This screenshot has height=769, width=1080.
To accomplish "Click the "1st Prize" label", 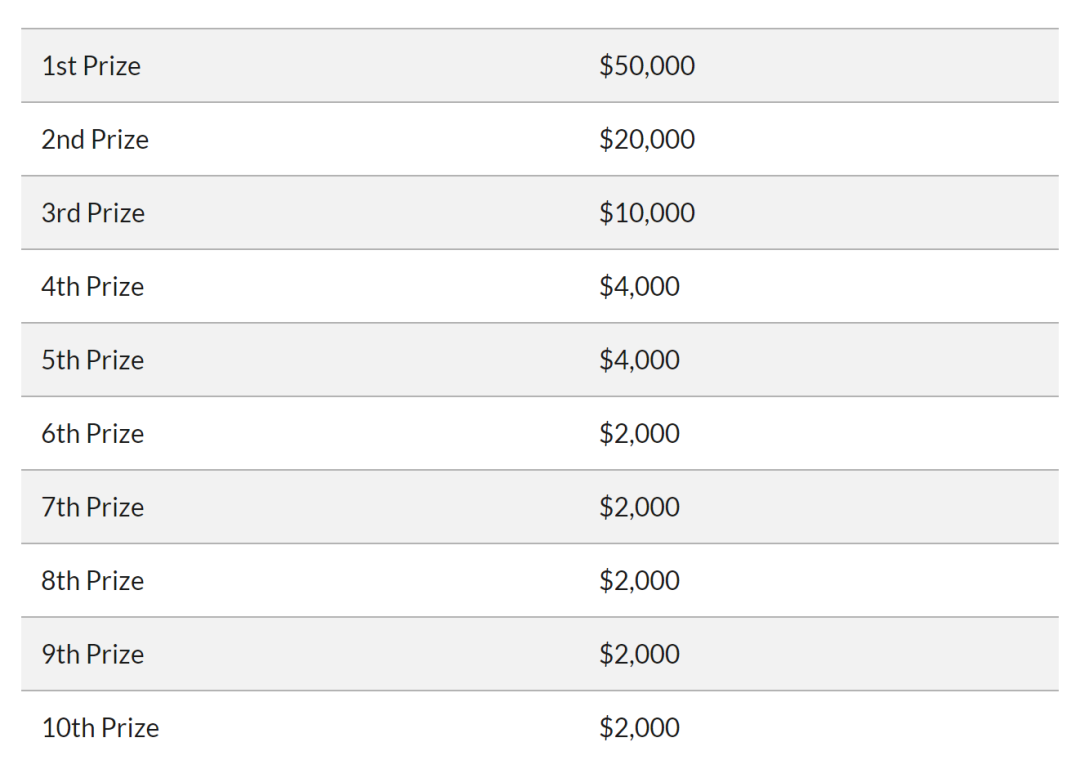I will pyautogui.click(x=91, y=66).
